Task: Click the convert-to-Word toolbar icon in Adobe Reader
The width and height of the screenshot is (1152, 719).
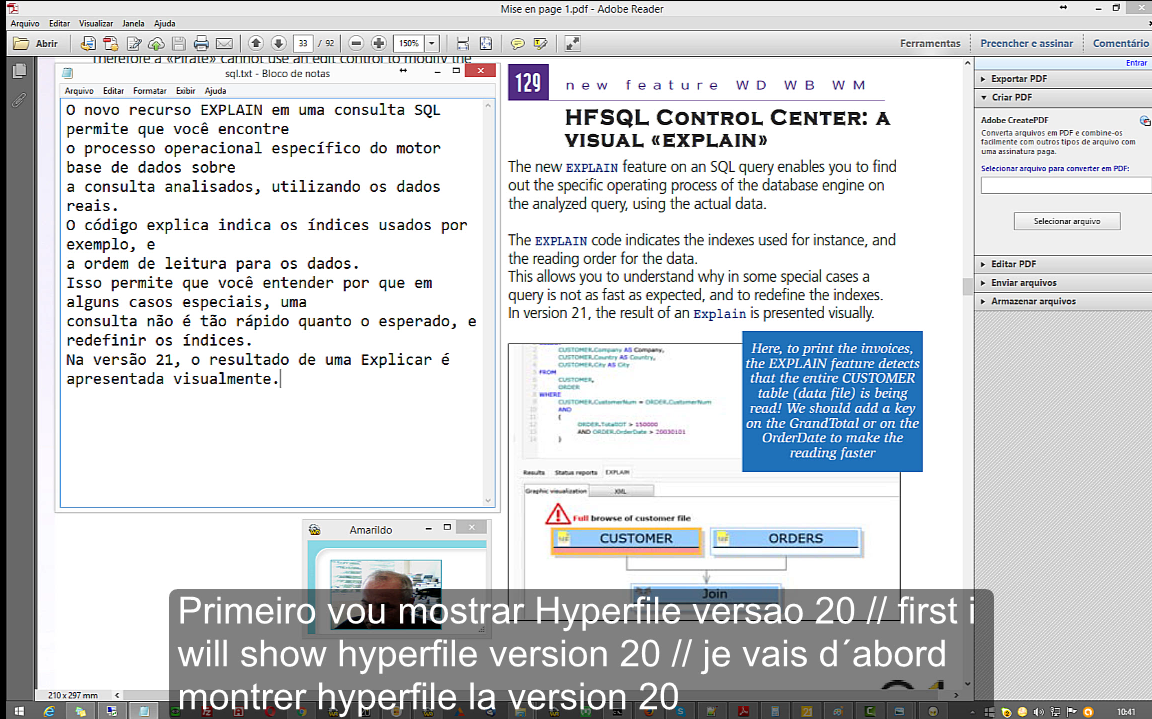Action: [87, 43]
